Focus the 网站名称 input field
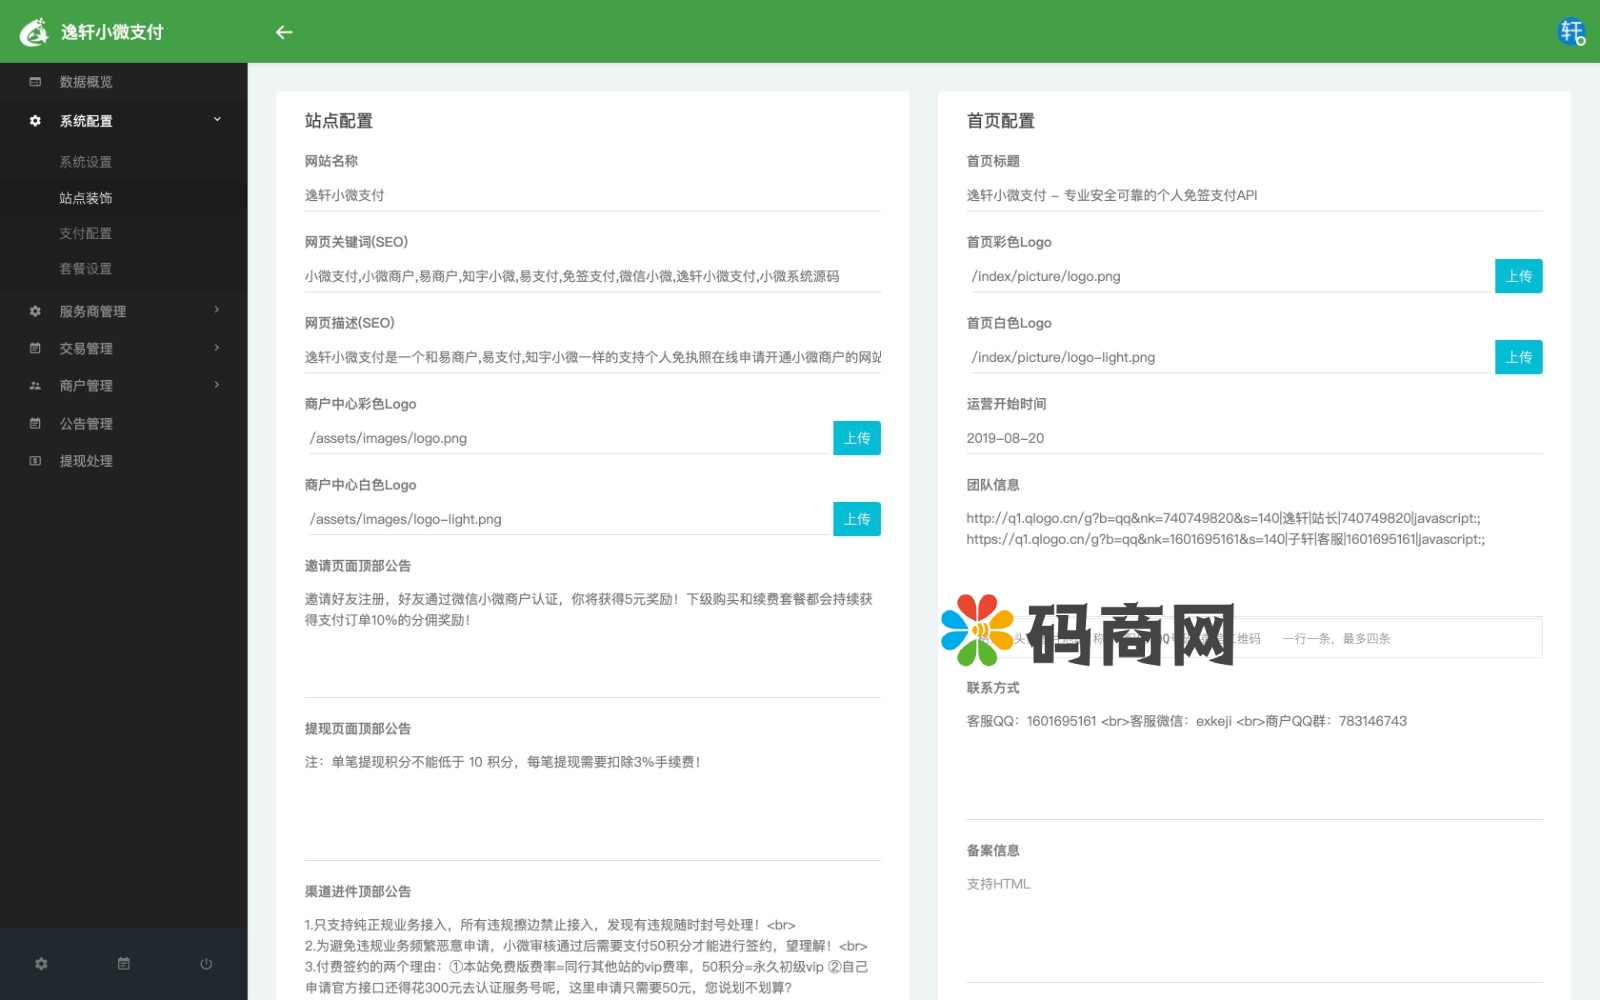 coord(592,195)
